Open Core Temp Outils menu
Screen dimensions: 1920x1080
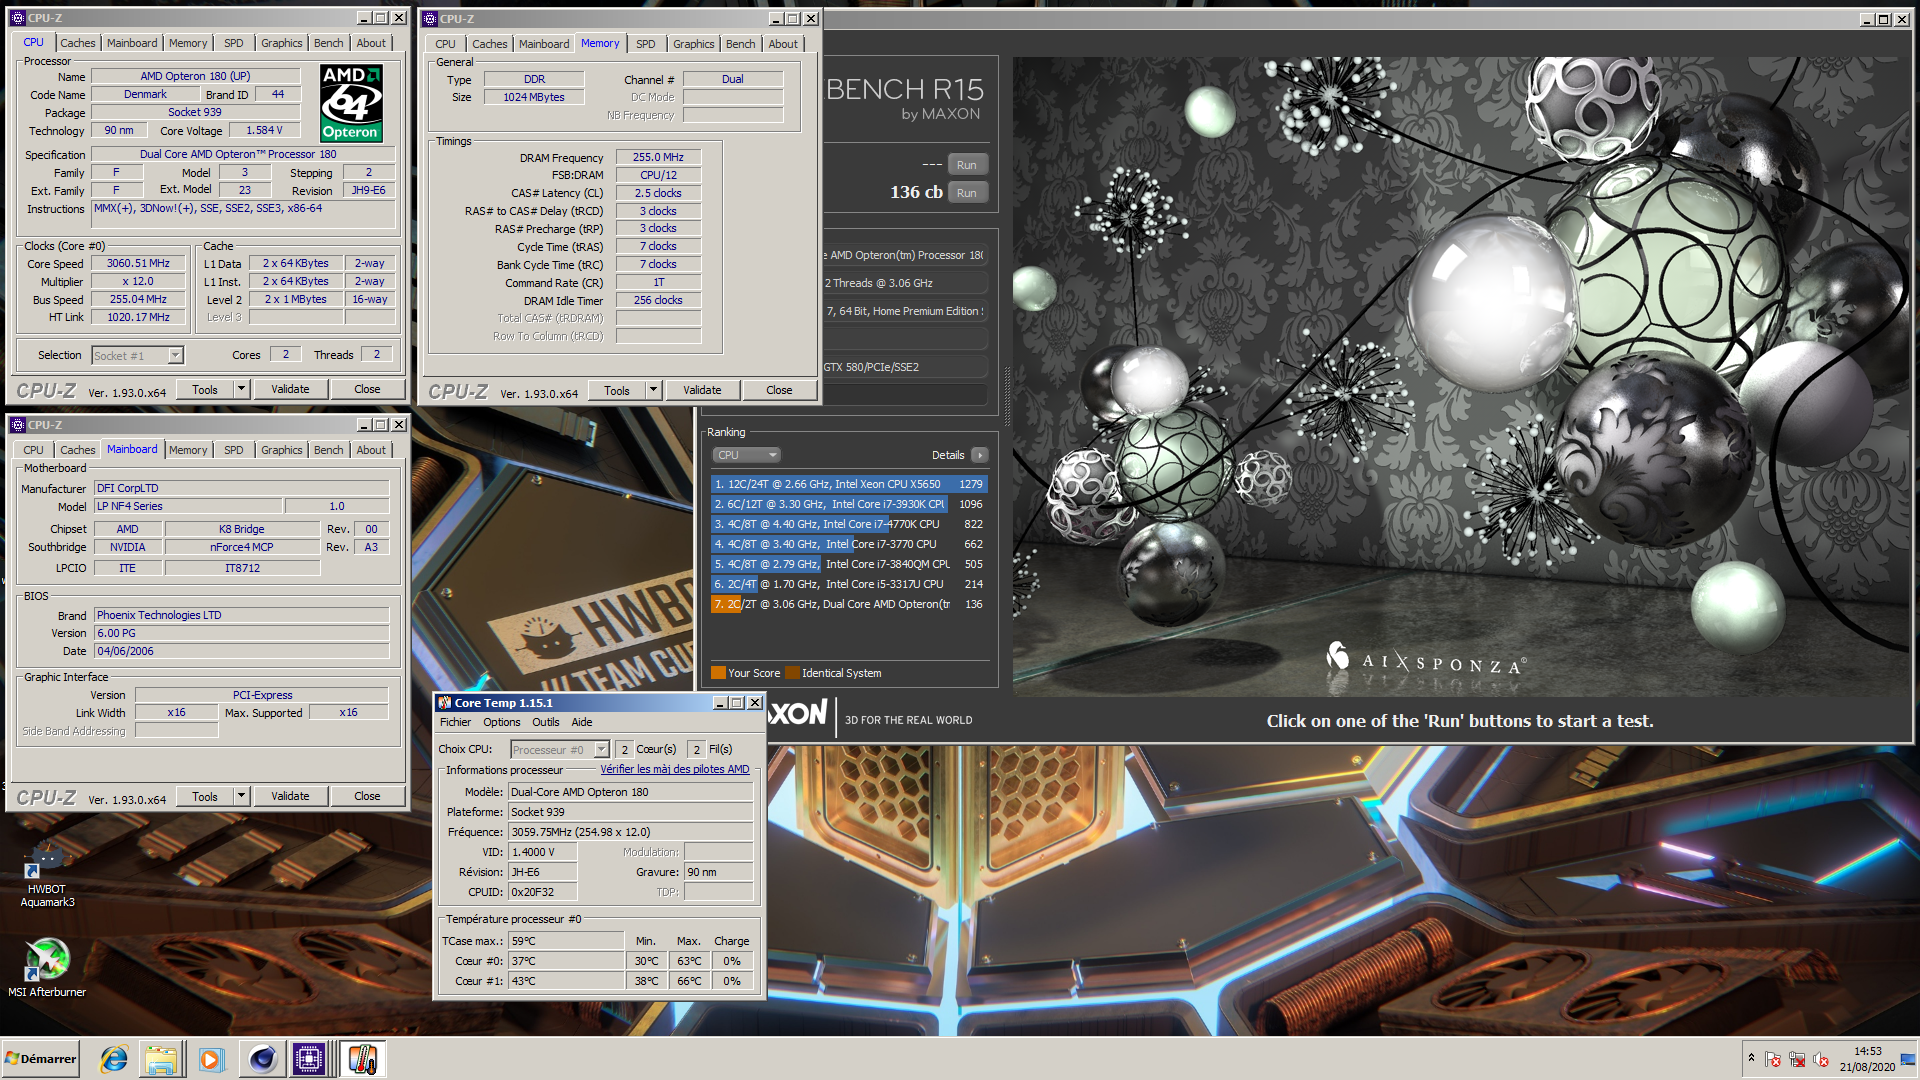(546, 722)
